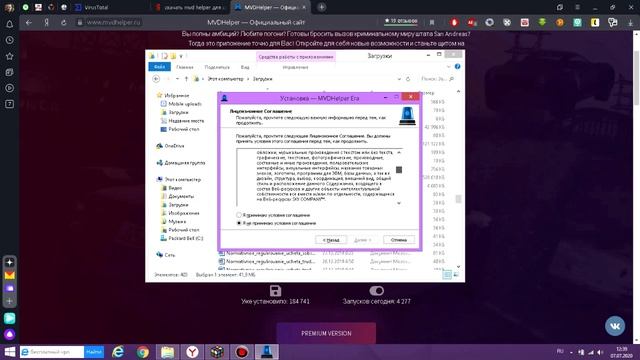Click the browser reload icon

64,23
